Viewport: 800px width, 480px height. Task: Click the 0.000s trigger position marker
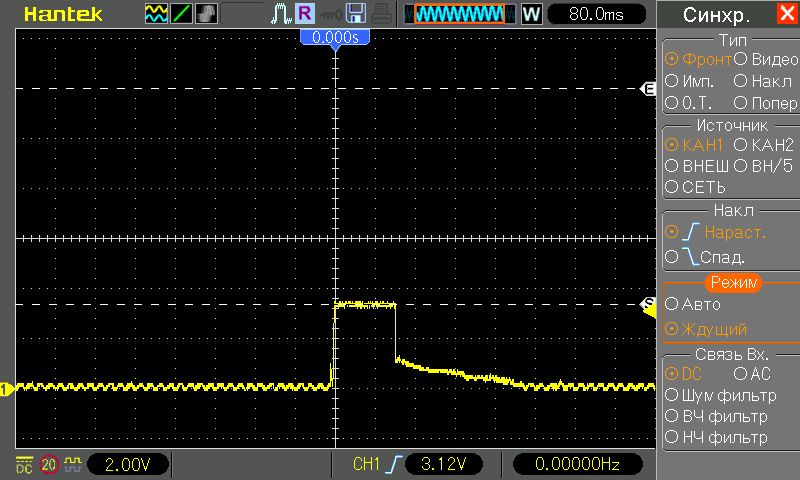pos(336,36)
